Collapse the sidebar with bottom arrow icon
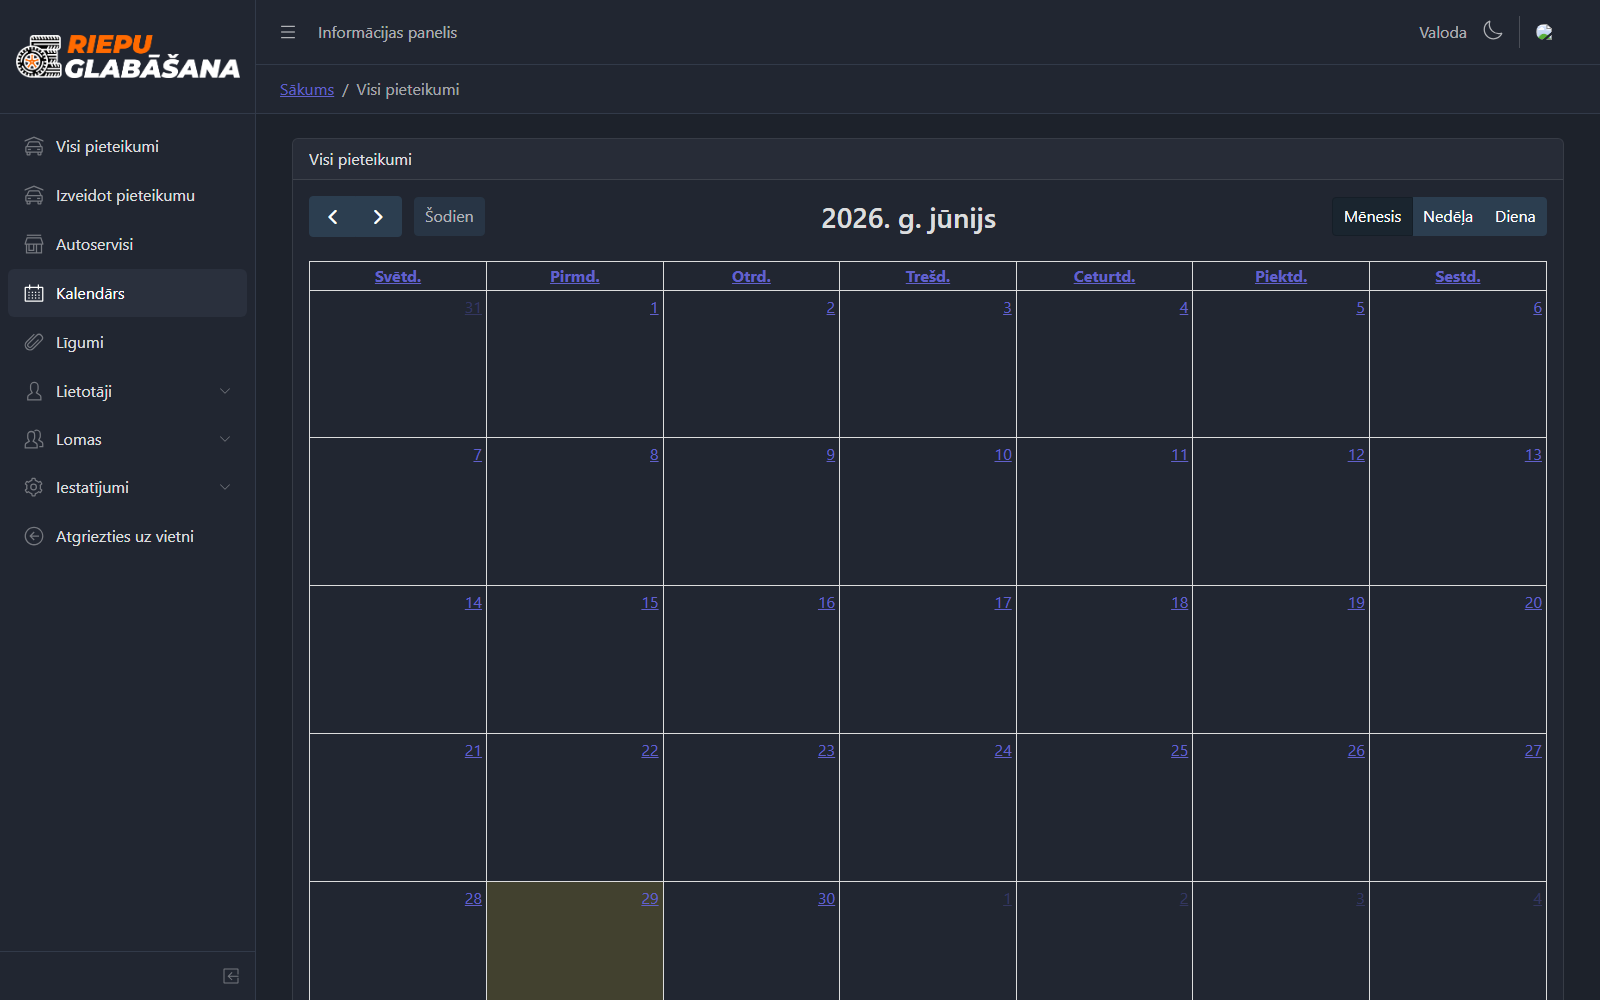 (231, 976)
